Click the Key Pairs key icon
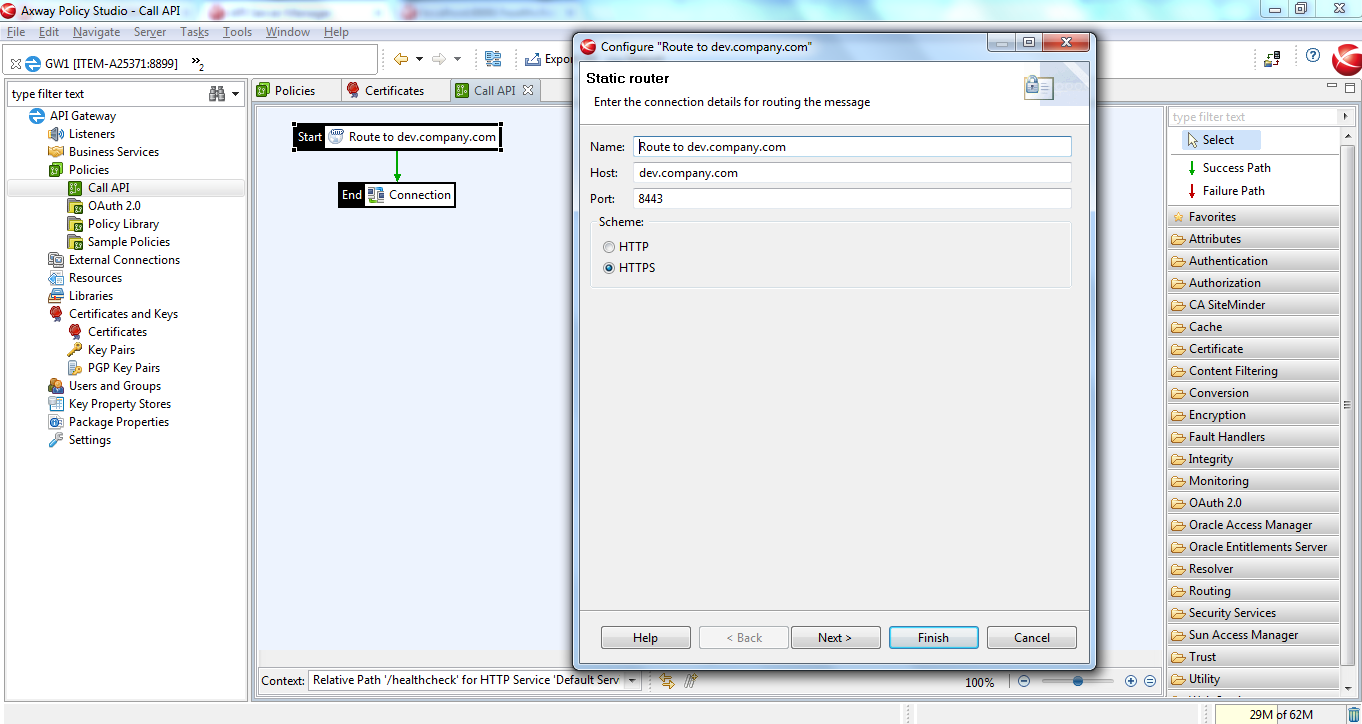 [x=75, y=350]
